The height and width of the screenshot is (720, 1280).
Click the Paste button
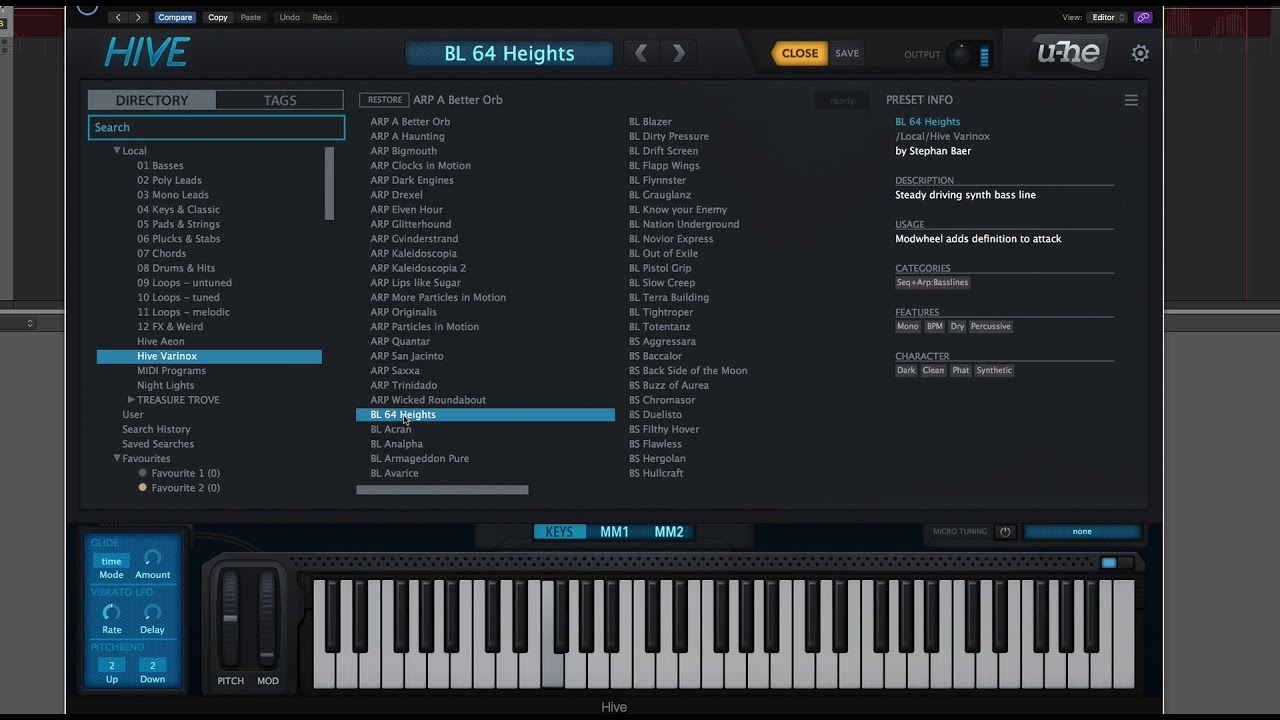[251, 17]
